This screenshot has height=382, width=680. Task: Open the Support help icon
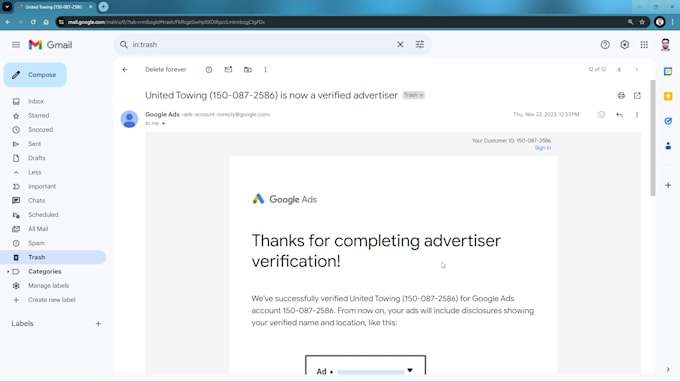[x=605, y=45]
